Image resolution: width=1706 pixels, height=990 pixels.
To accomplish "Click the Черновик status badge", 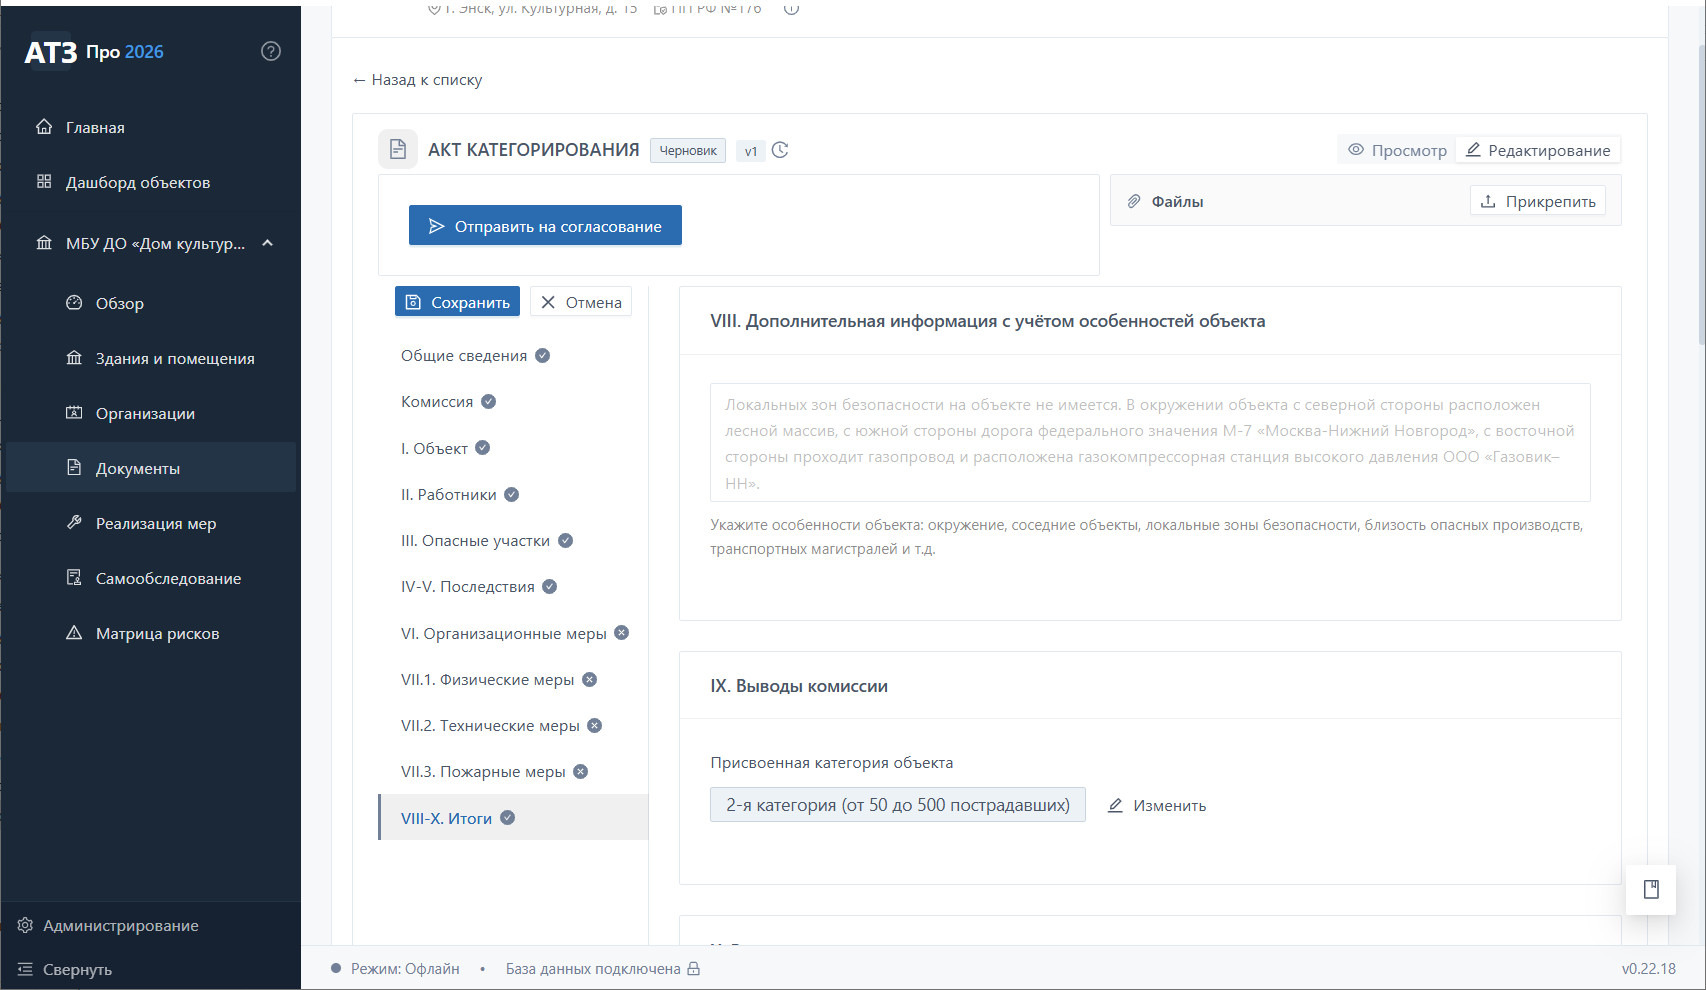I will (x=688, y=150).
